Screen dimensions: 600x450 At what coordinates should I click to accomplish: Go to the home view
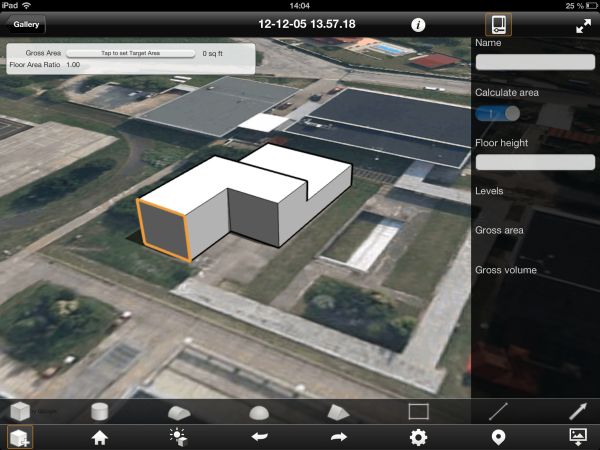(x=99, y=437)
